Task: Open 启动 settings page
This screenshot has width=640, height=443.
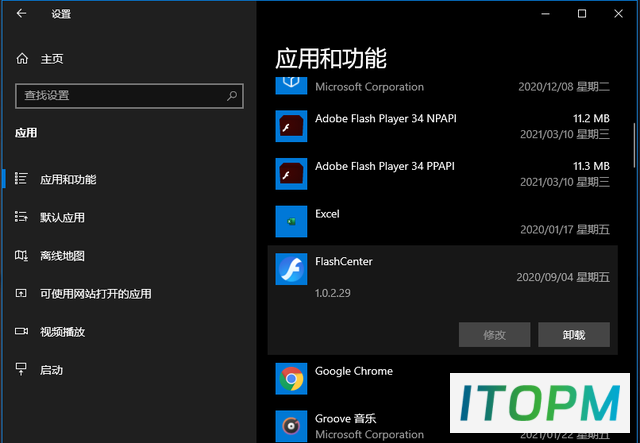Action: [x=51, y=370]
